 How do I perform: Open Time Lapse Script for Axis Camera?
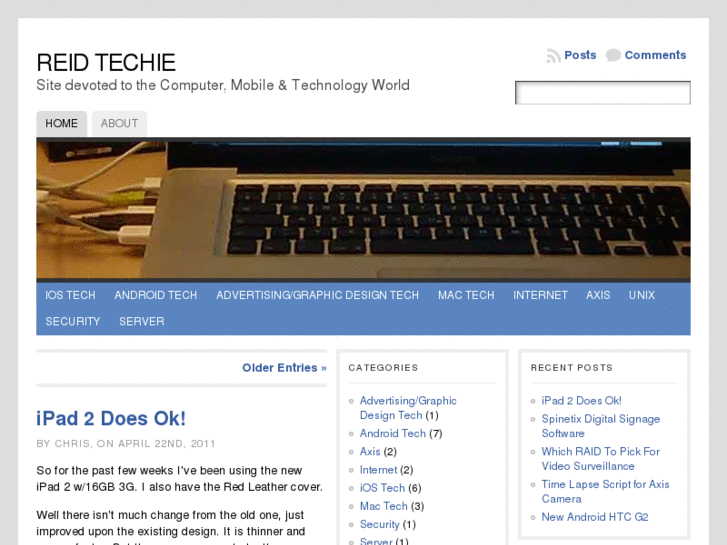pyautogui.click(x=605, y=491)
